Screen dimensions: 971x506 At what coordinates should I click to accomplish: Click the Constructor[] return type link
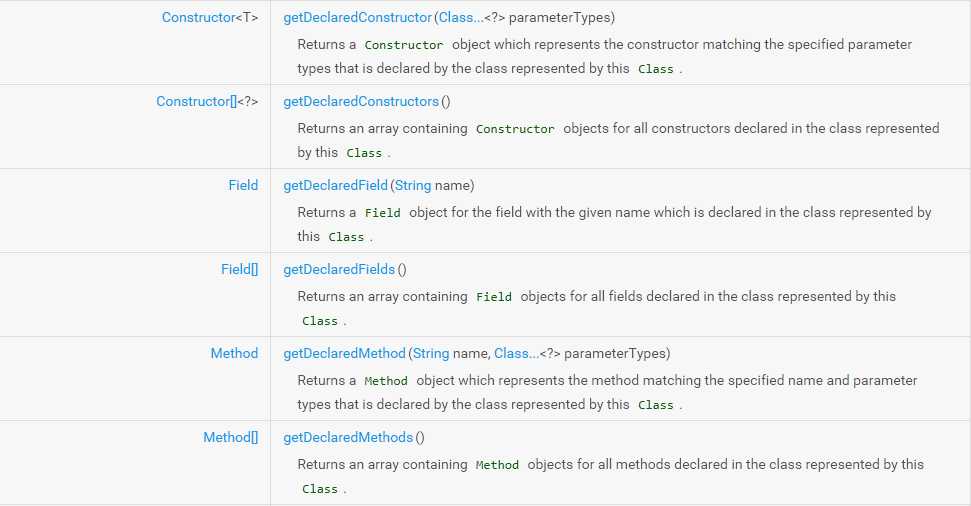(196, 102)
